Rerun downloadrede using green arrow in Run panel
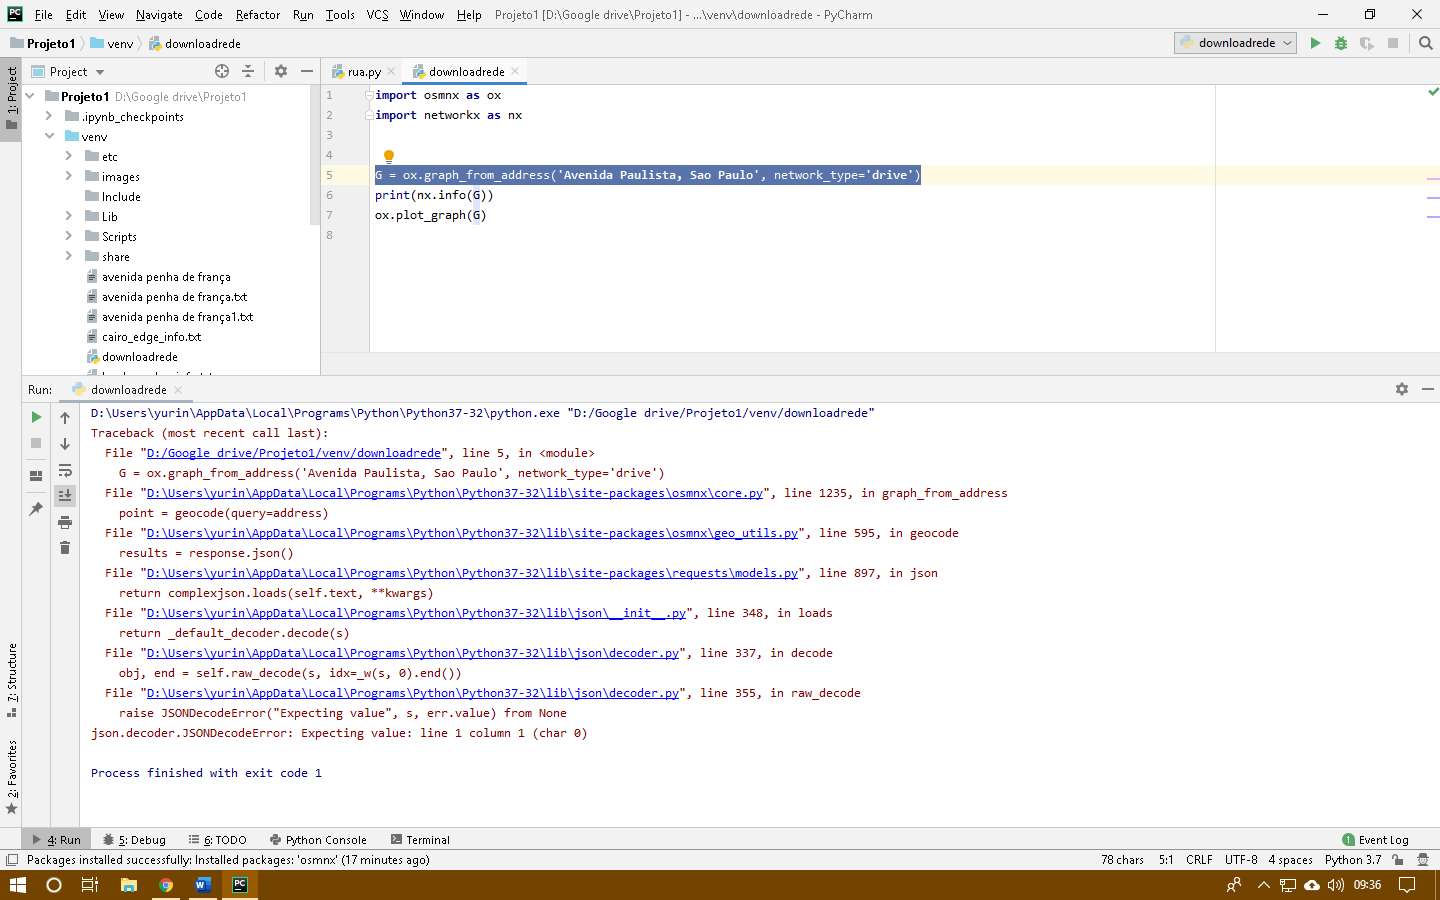 36,417
